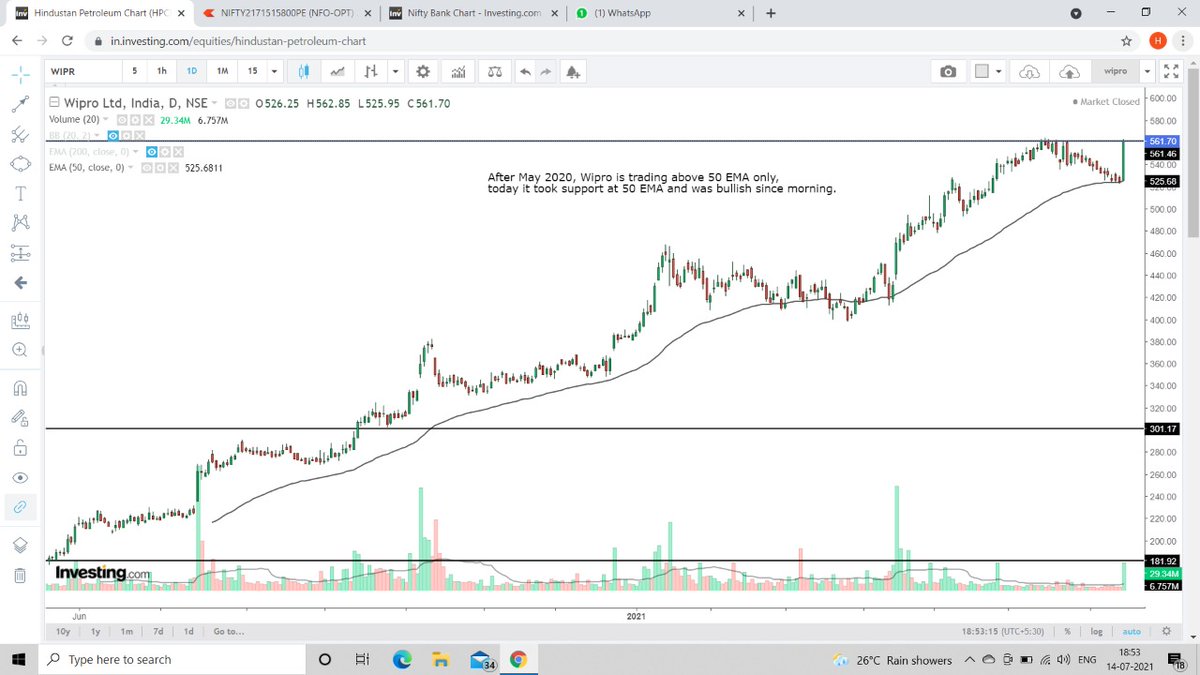Viewport: 1200px width, 675px height.
Task: Switch to area chart style
Action: (339, 71)
